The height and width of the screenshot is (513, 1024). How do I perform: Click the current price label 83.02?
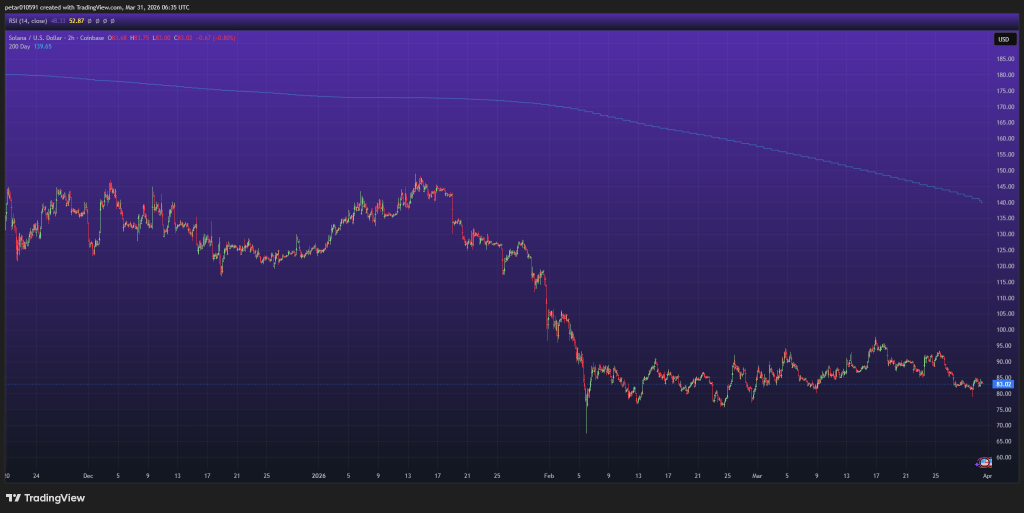point(1003,384)
